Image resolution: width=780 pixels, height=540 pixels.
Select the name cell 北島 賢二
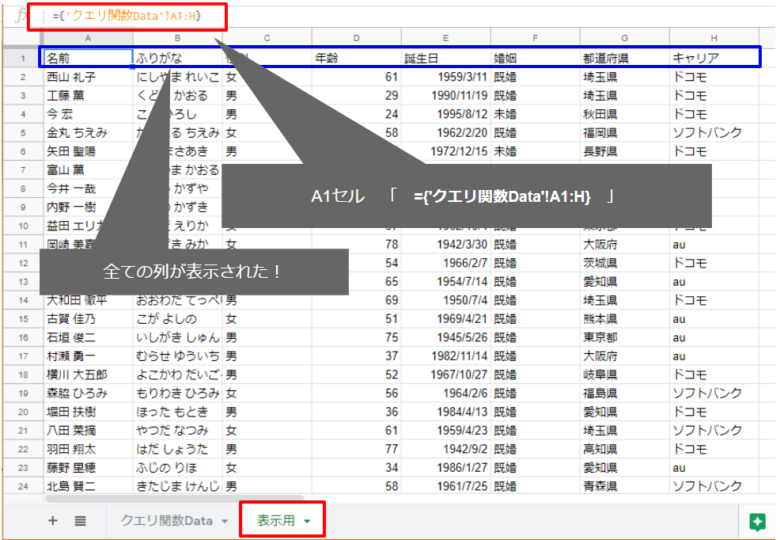[x=88, y=486]
